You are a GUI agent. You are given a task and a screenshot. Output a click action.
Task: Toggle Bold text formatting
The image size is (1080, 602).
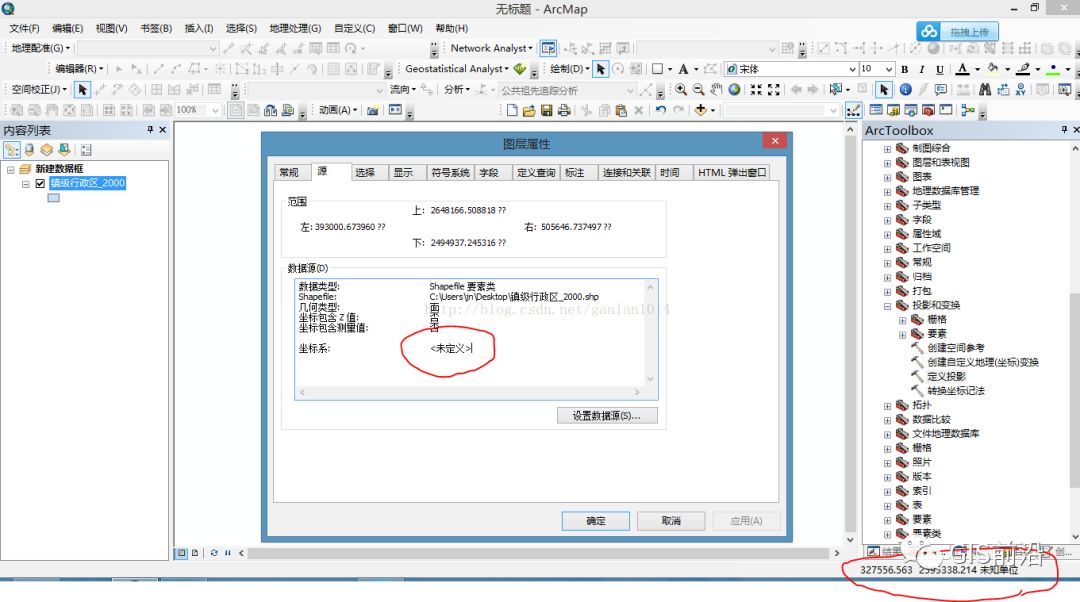[x=904, y=69]
